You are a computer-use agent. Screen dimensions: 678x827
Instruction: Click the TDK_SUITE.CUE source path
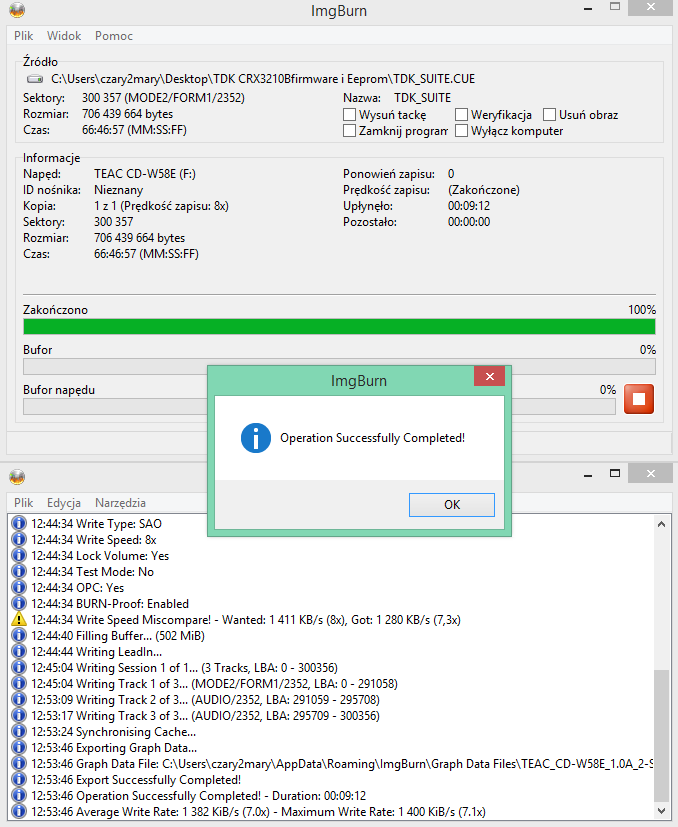[263, 79]
